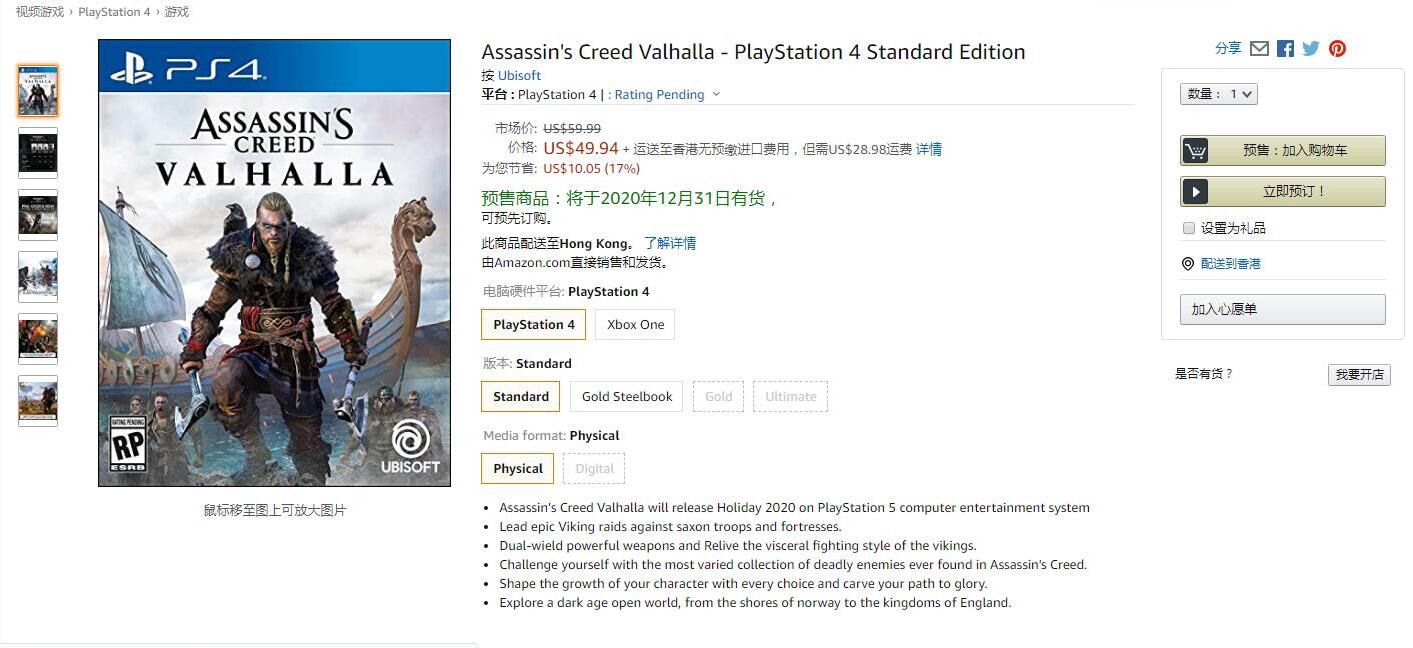Open the 游戏 breadcrumb category
Screen dimensions: 1413x648
(x=177, y=12)
